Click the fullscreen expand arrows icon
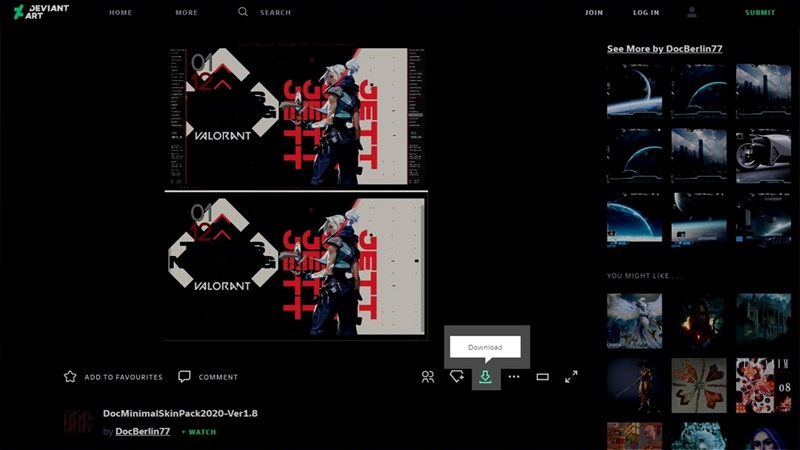Screen dimensions: 800x450 click(571, 377)
